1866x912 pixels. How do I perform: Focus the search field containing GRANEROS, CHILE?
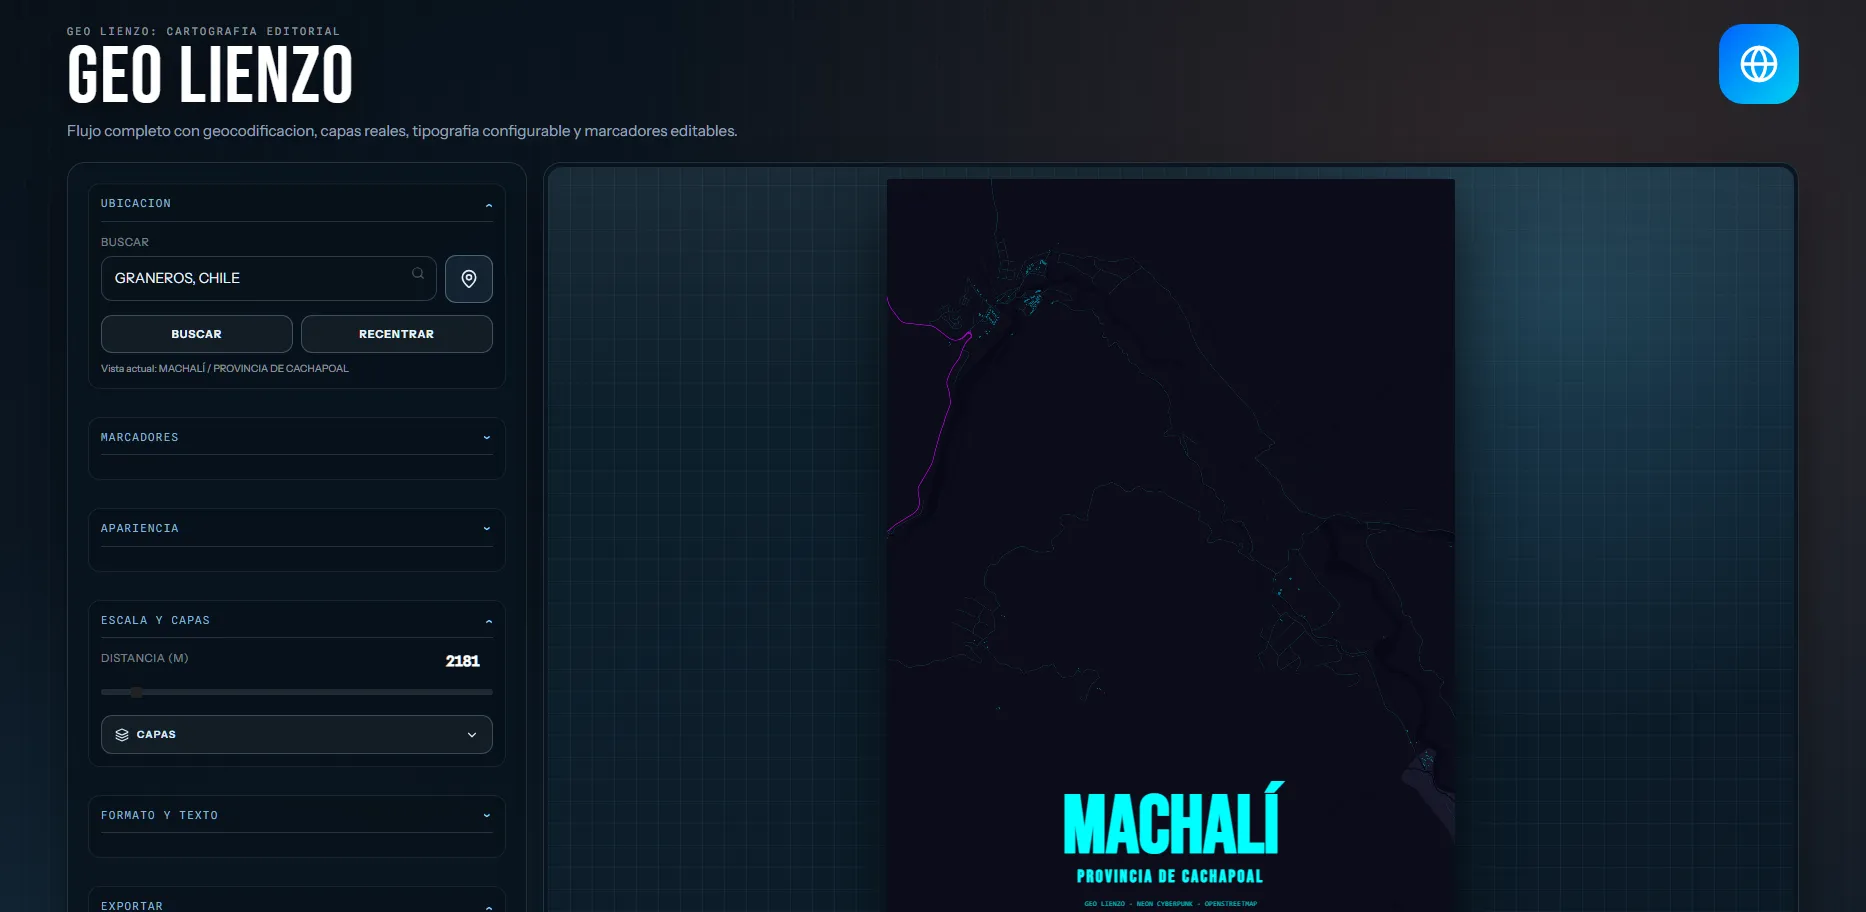[x=255, y=279]
